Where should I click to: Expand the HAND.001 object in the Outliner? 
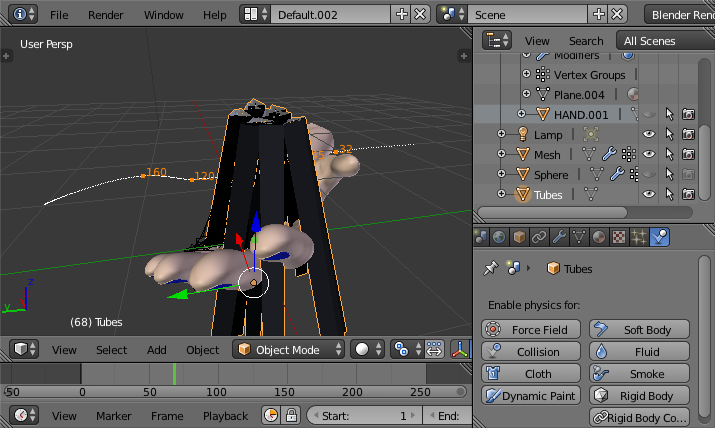pyautogui.click(x=521, y=113)
